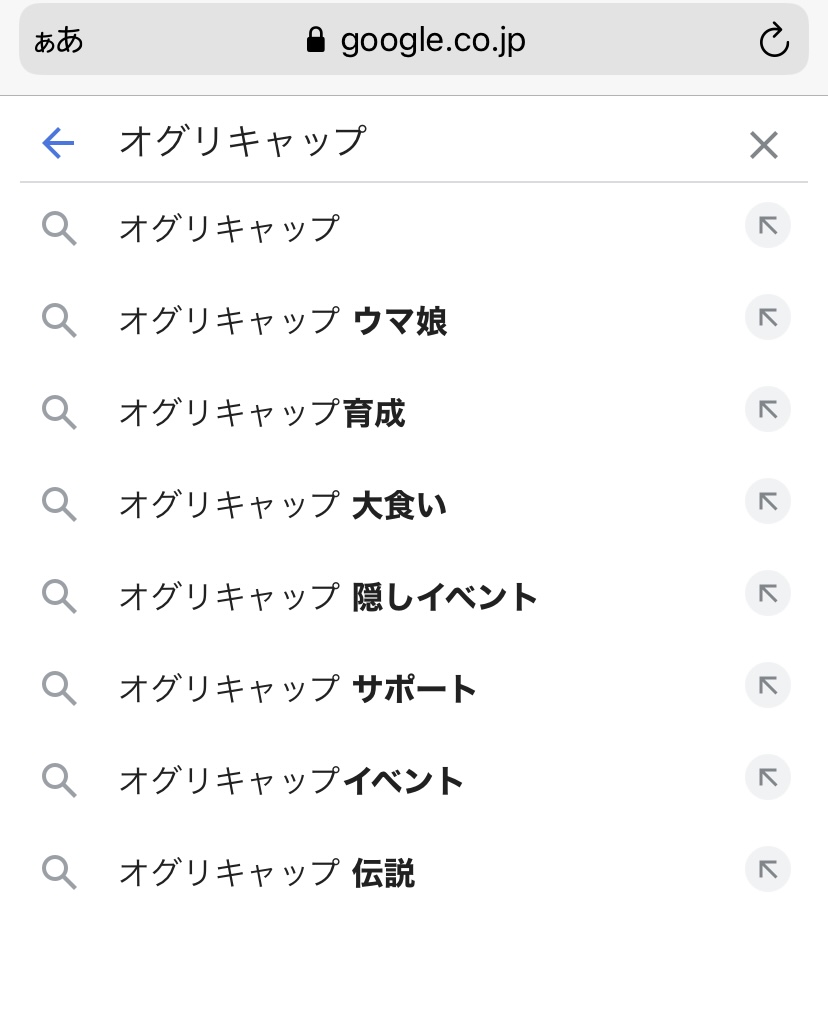Tap the fill arrow beside 隠しイベント

tap(767, 594)
